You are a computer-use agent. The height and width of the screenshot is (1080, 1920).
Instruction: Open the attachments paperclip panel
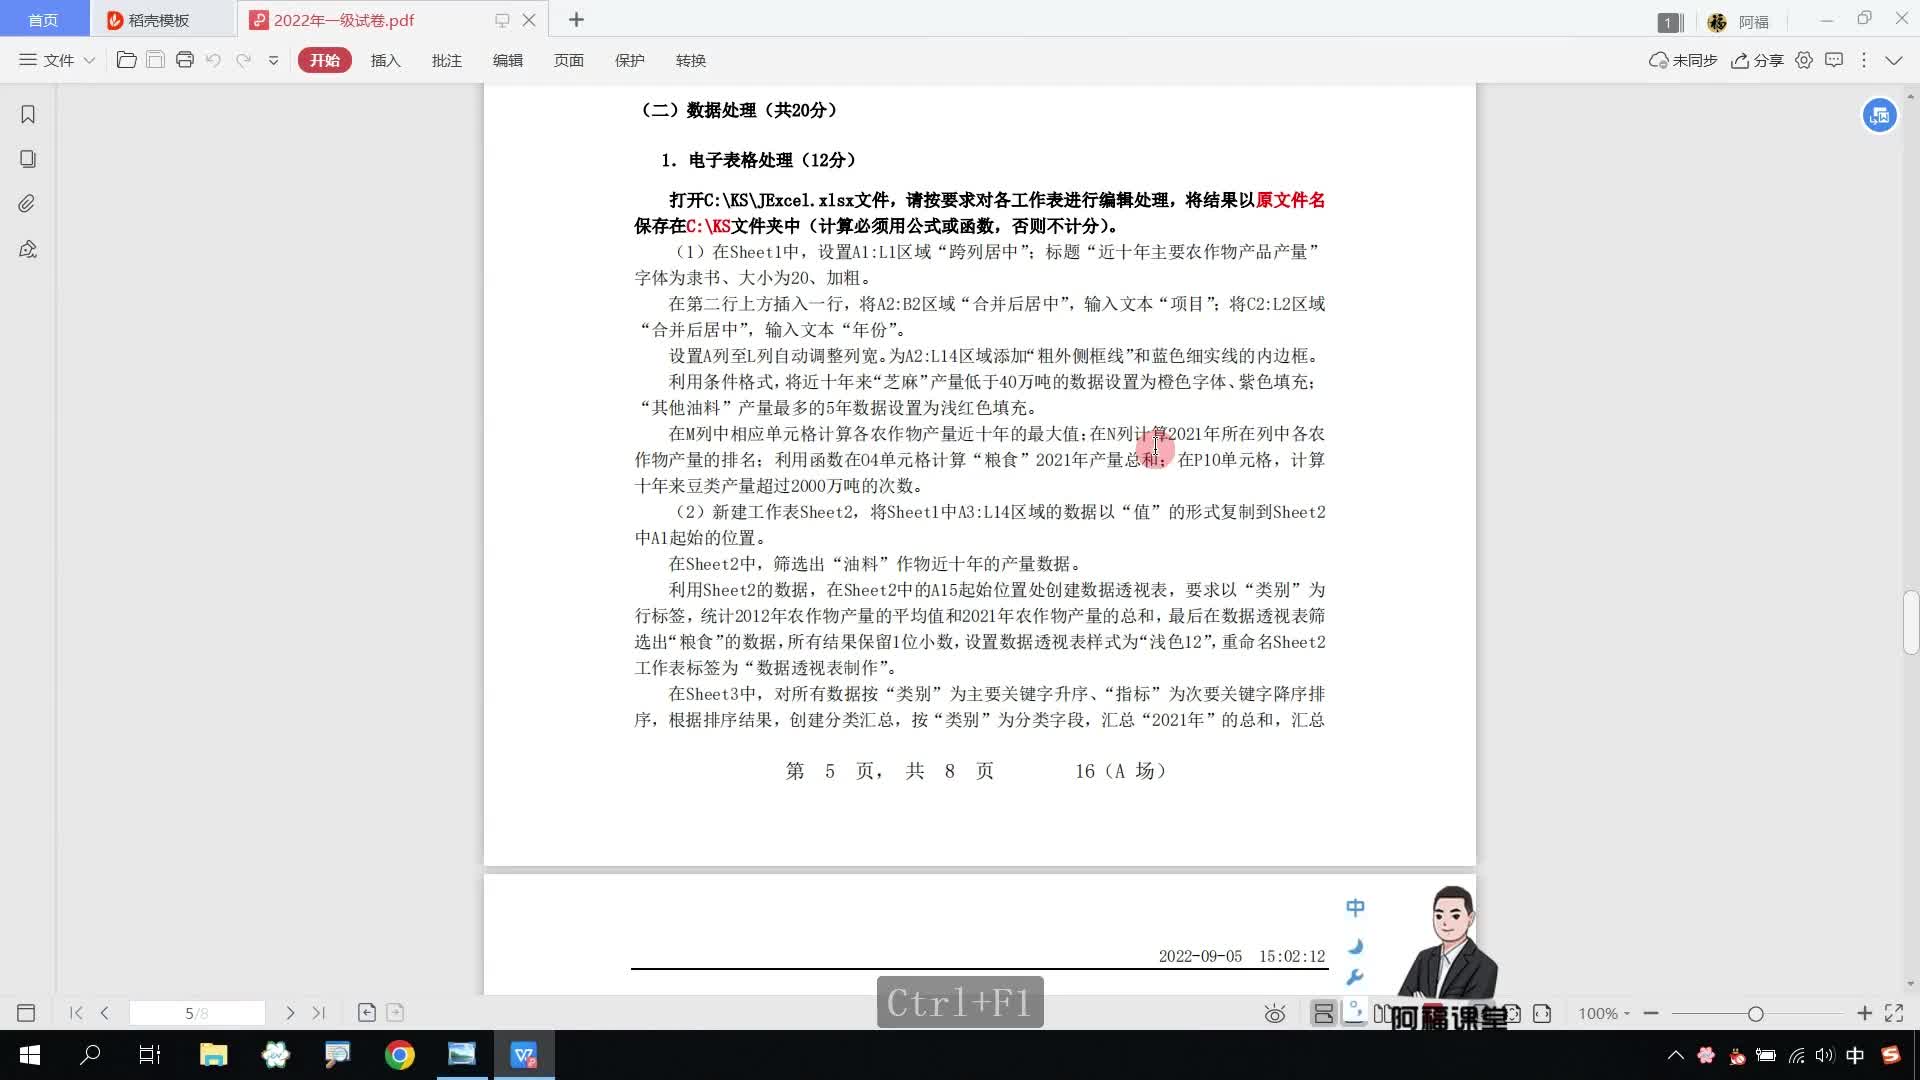28,204
